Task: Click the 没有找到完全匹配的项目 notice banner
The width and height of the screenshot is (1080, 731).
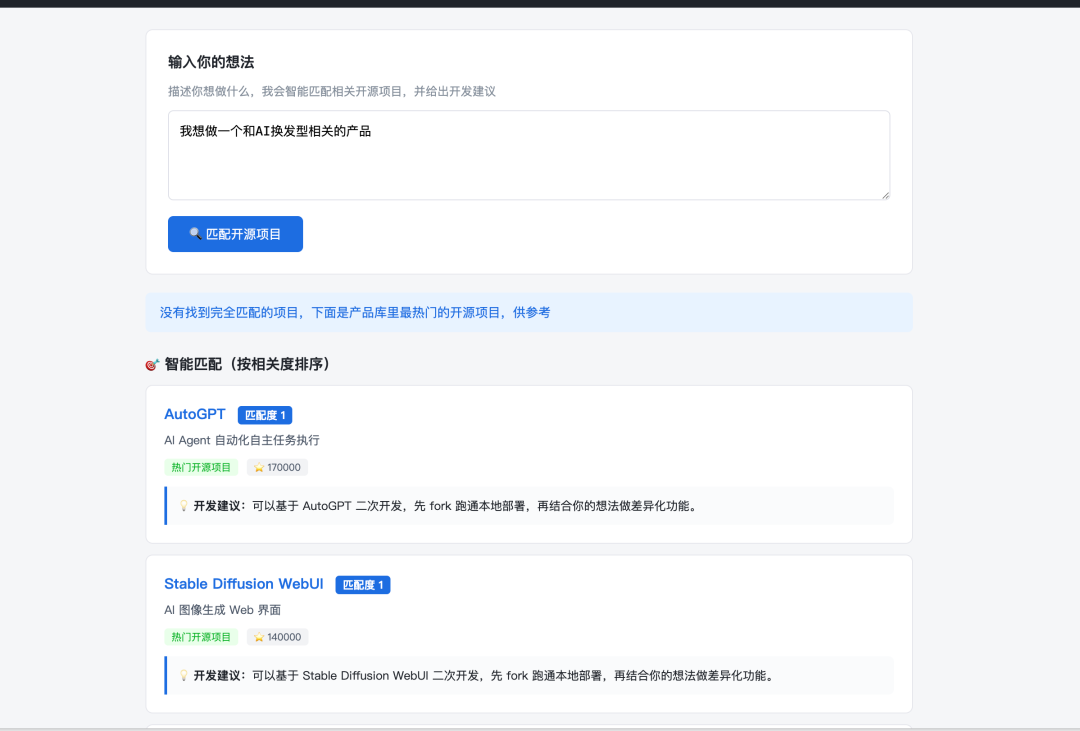Action: tap(529, 312)
